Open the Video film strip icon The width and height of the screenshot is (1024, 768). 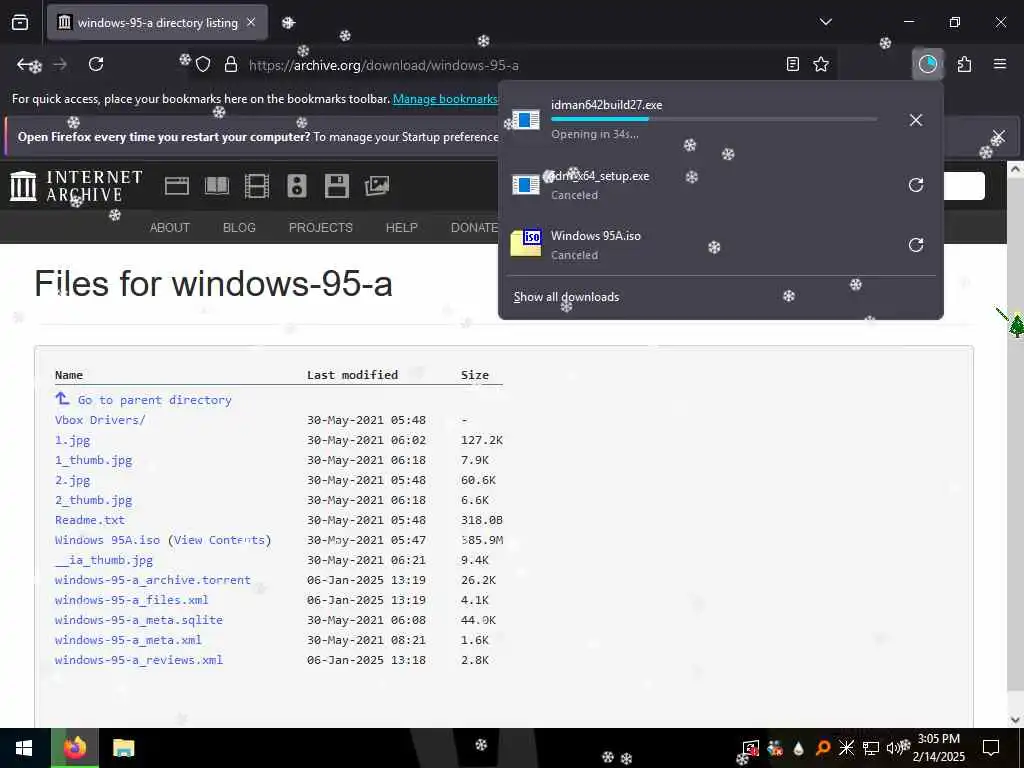[x=257, y=186]
